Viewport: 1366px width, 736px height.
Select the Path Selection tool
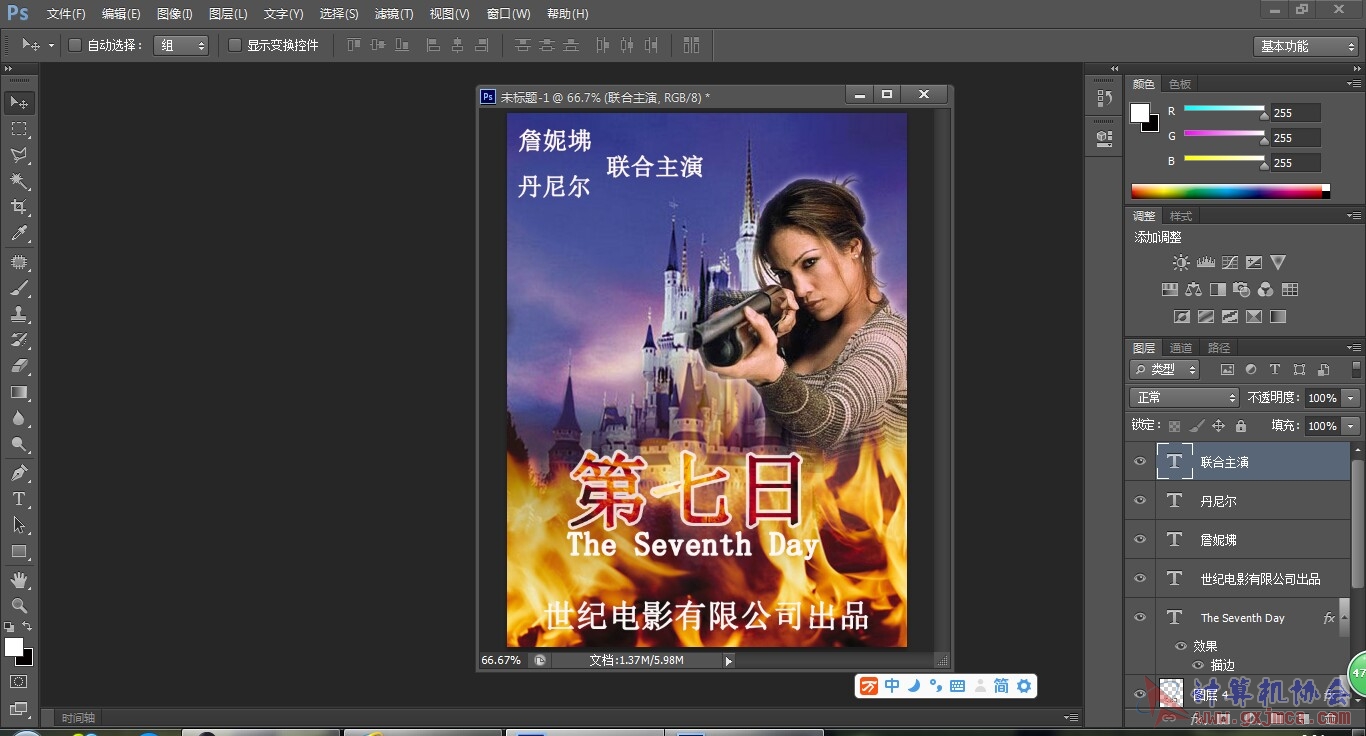point(19,525)
